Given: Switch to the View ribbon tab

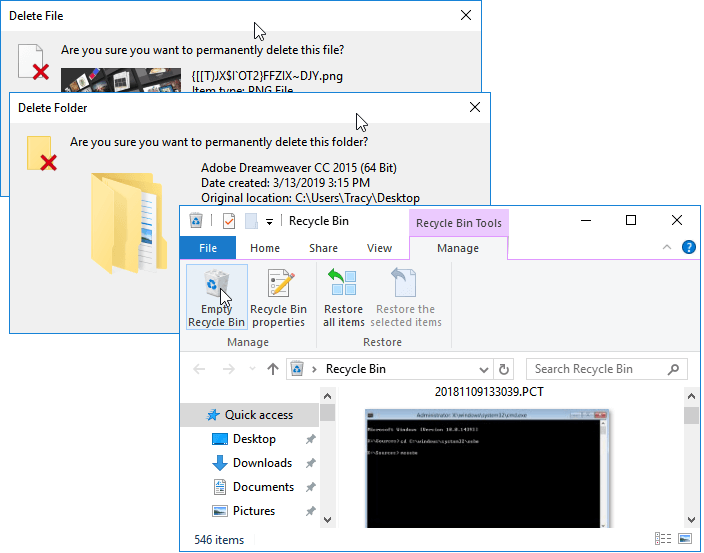Looking at the screenshot, I should [x=379, y=248].
